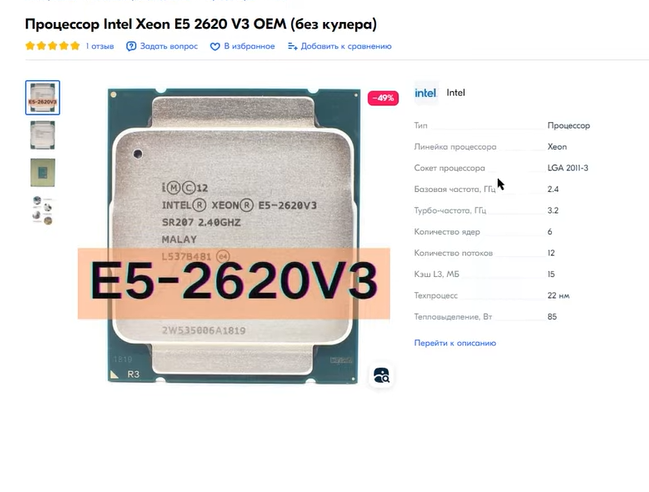Select the second processor thumbnail
The height and width of the screenshot is (492, 649).
[43, 135]
